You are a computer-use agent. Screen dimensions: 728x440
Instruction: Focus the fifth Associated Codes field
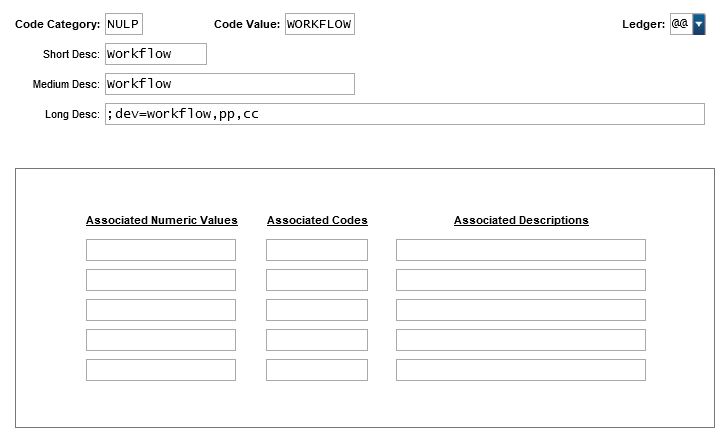pos(317,370)
